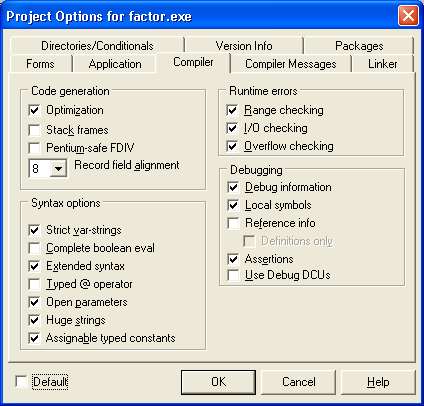
Task: Open Help for project options
Action: [378, 382]
